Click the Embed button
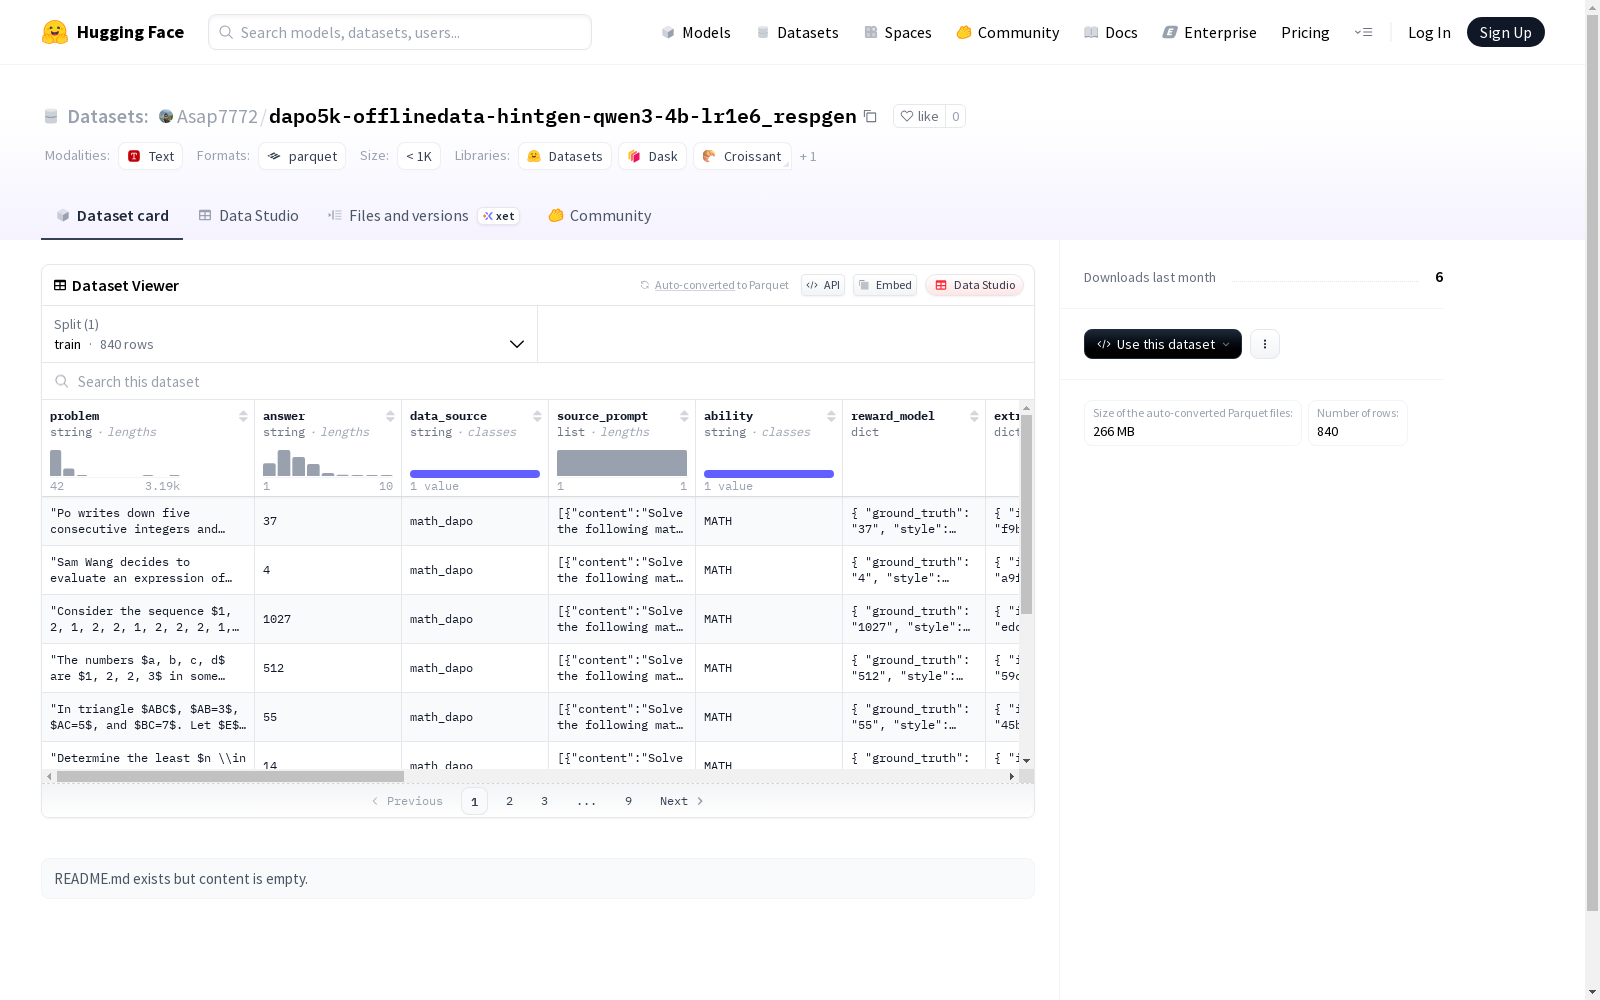Screen dimensions: 1600x1000 [885, 285]
